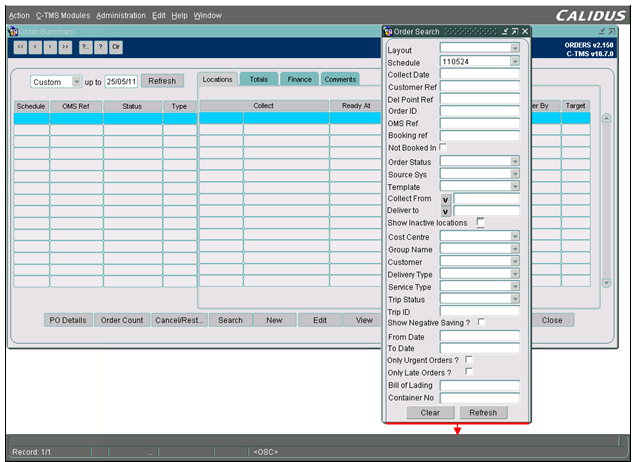Image resolution: width=632 pixels, height=462 pixels.
Task: Tick the Not Booked In checkbox
Action: (443, 147)
